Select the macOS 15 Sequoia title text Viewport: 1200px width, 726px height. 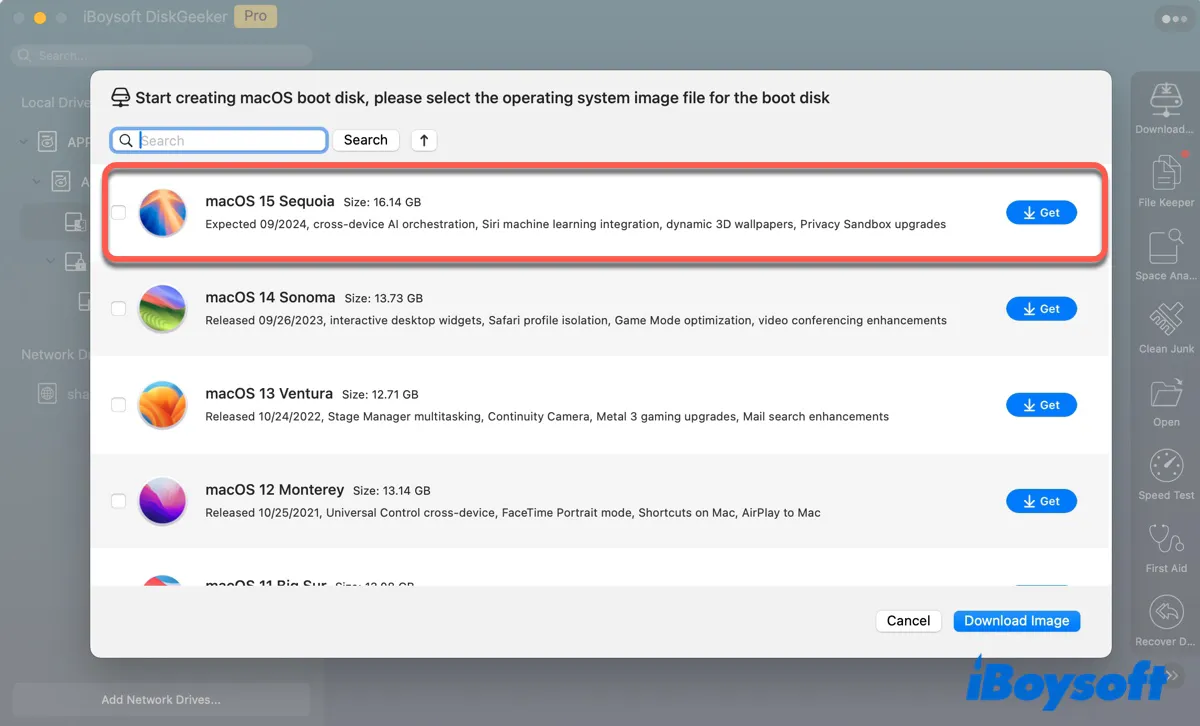pyautogui.click(x=270, y=201)
